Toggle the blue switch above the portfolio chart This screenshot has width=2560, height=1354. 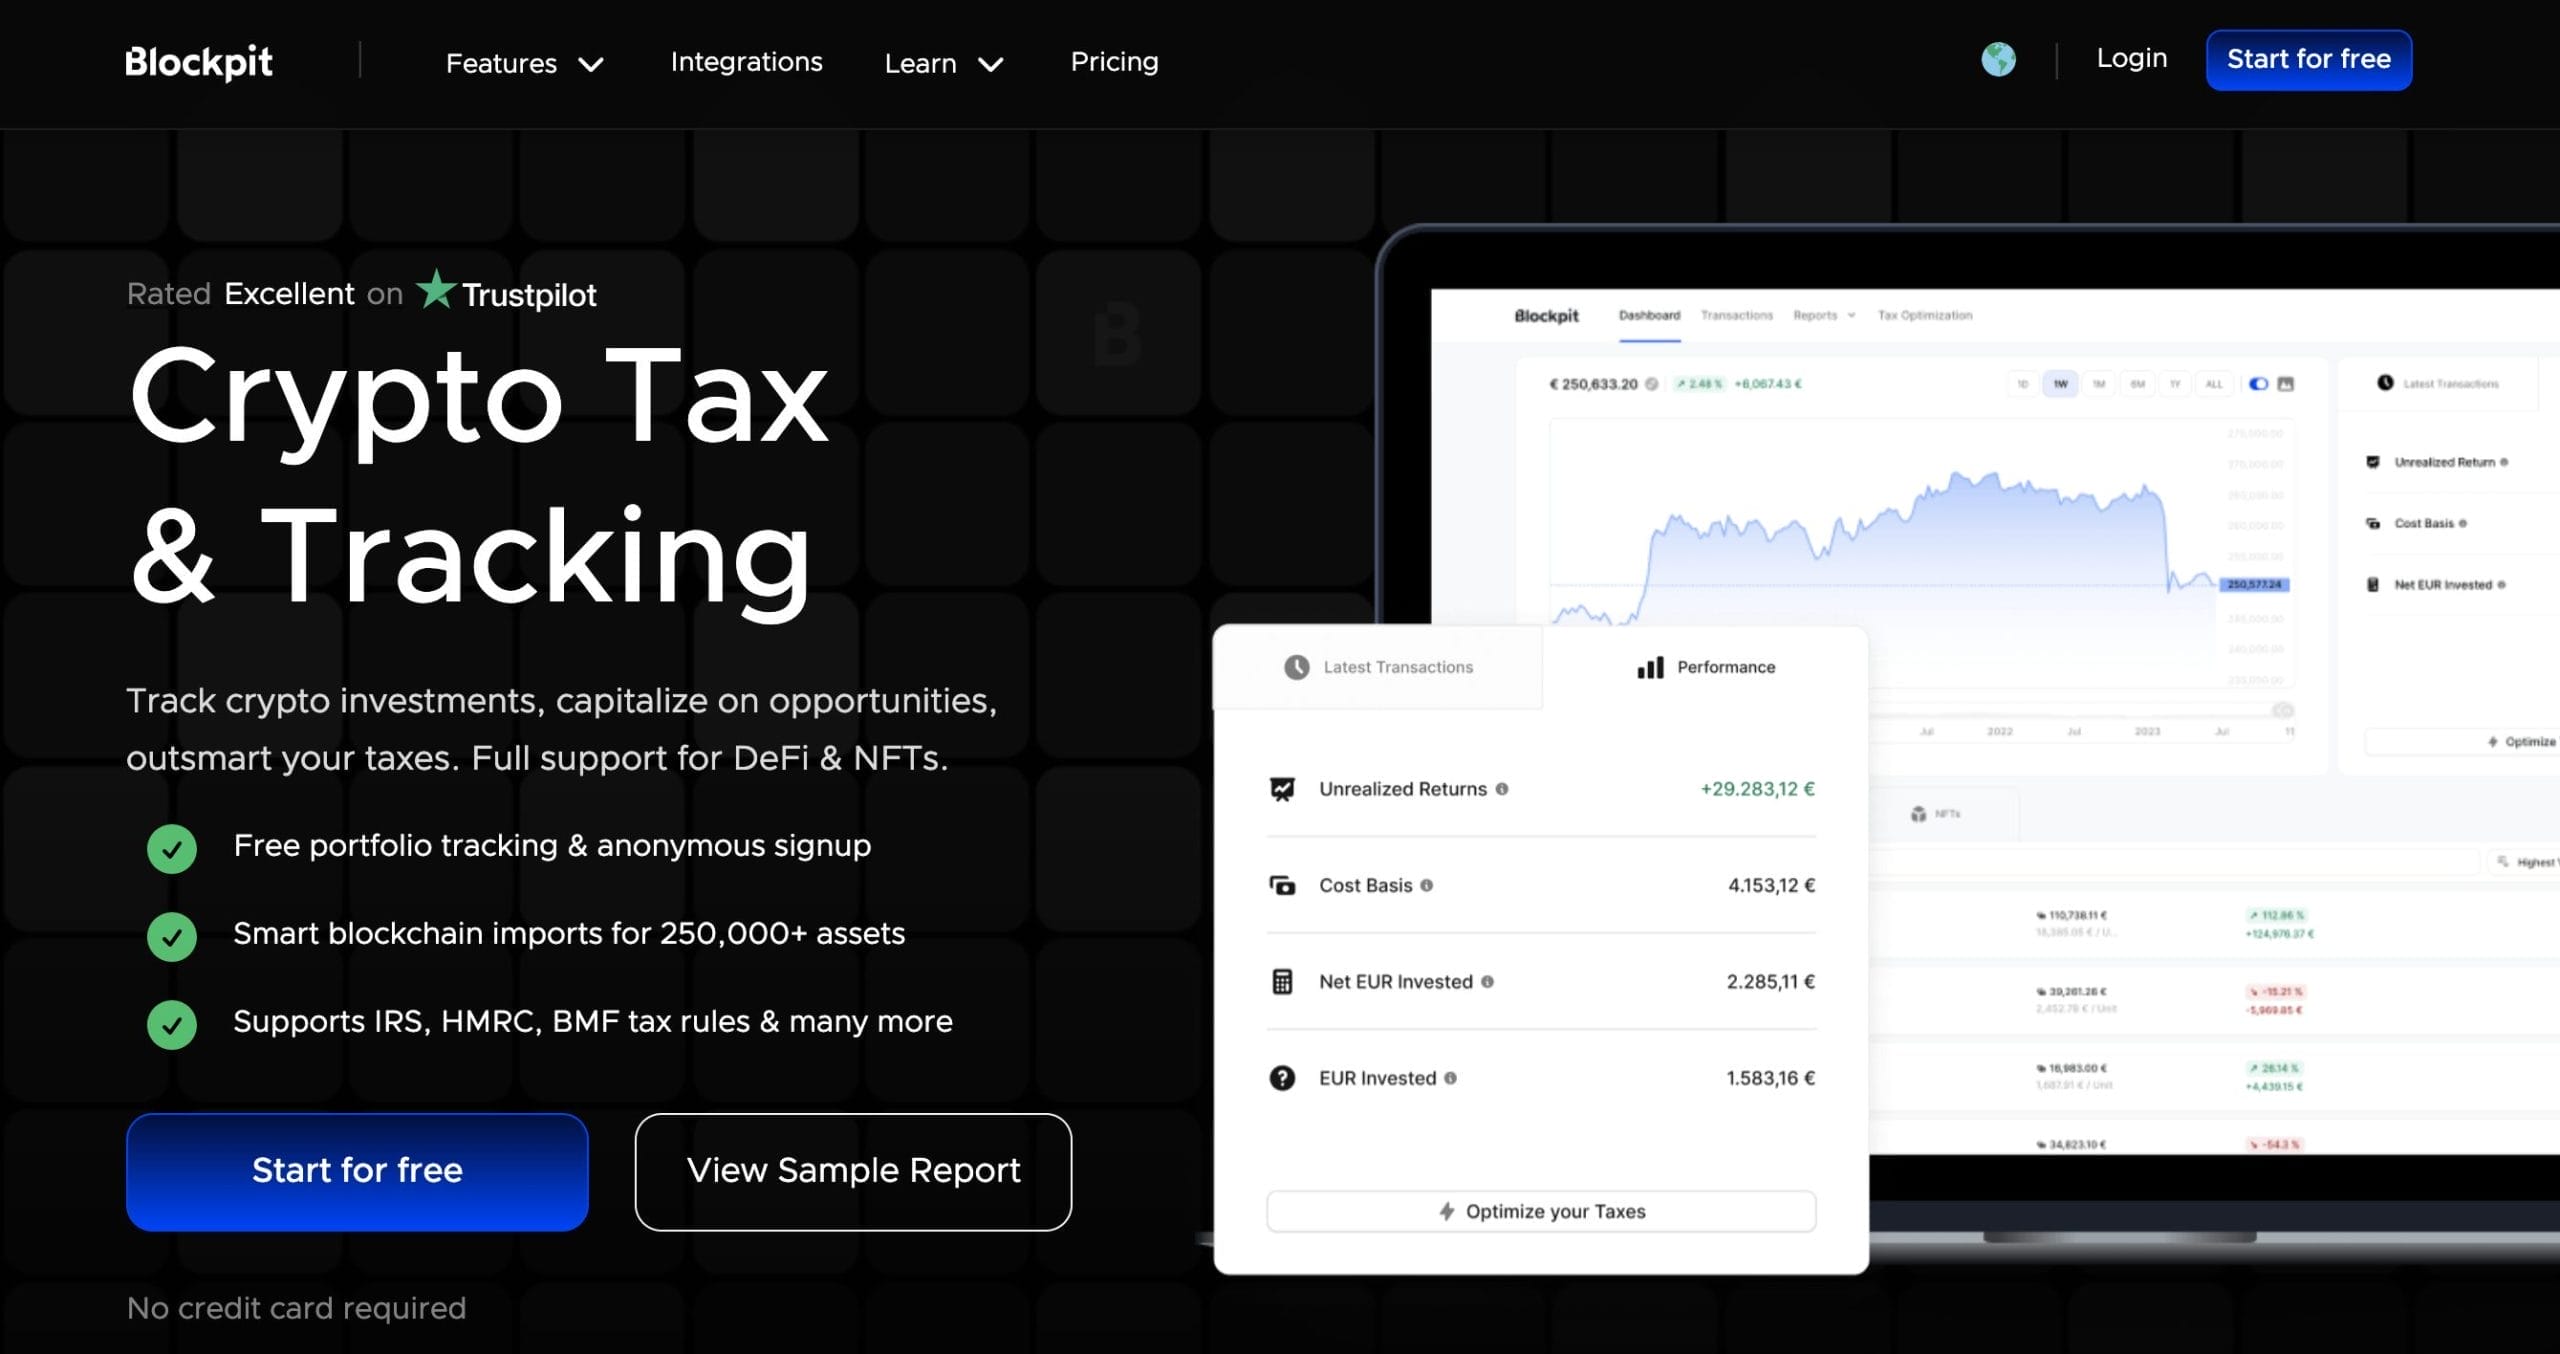2258,384
